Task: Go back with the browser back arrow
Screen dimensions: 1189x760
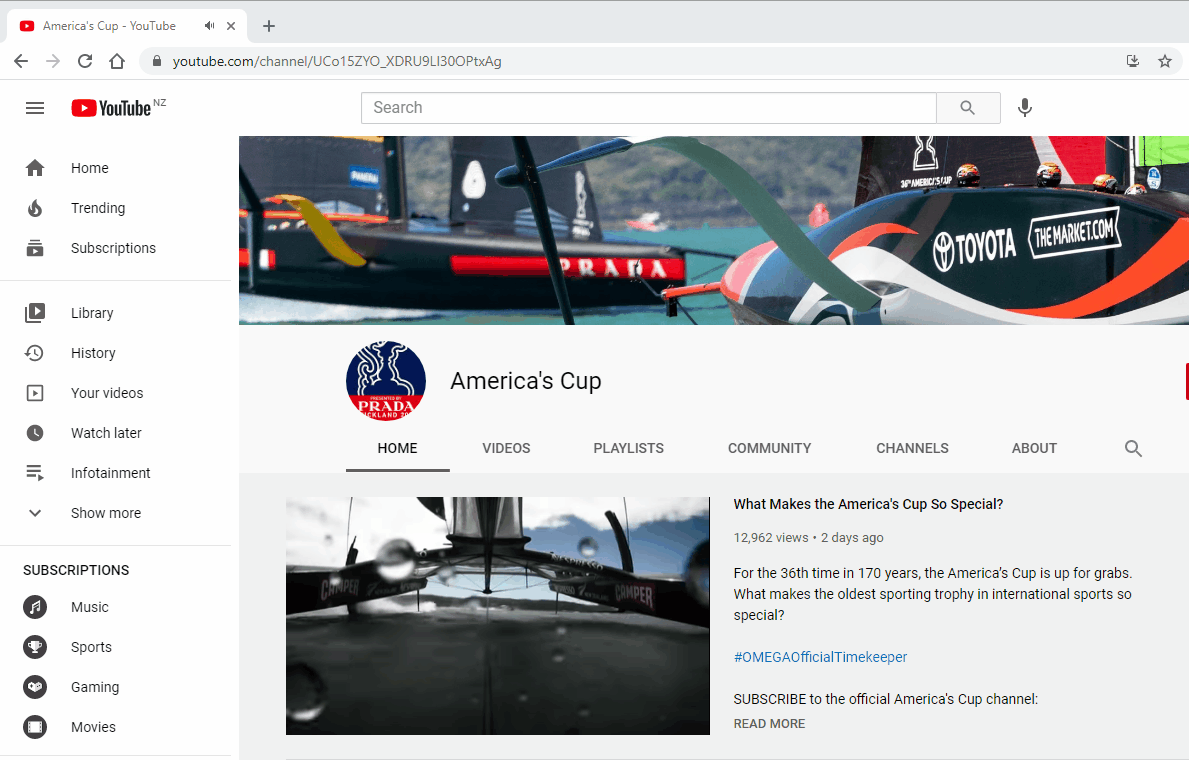Action: tap(21, 61)
